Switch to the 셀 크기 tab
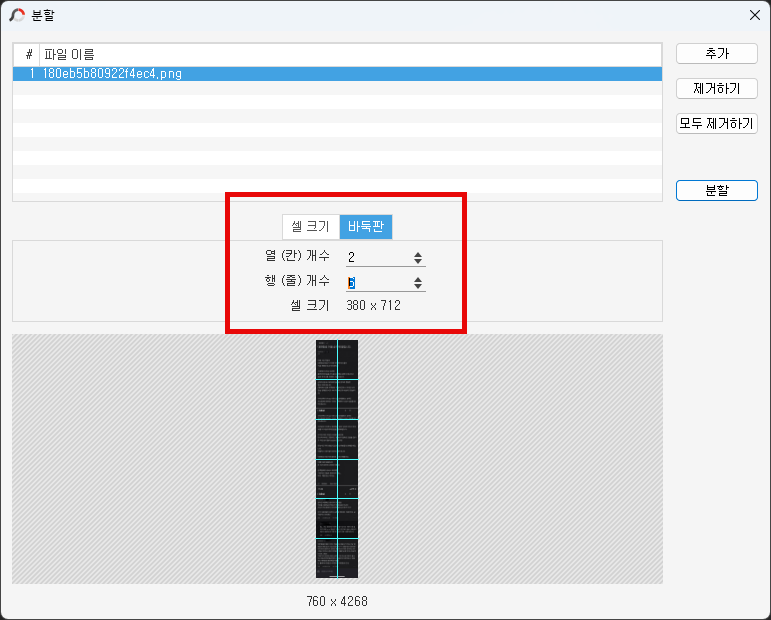 tap(311, 227)
